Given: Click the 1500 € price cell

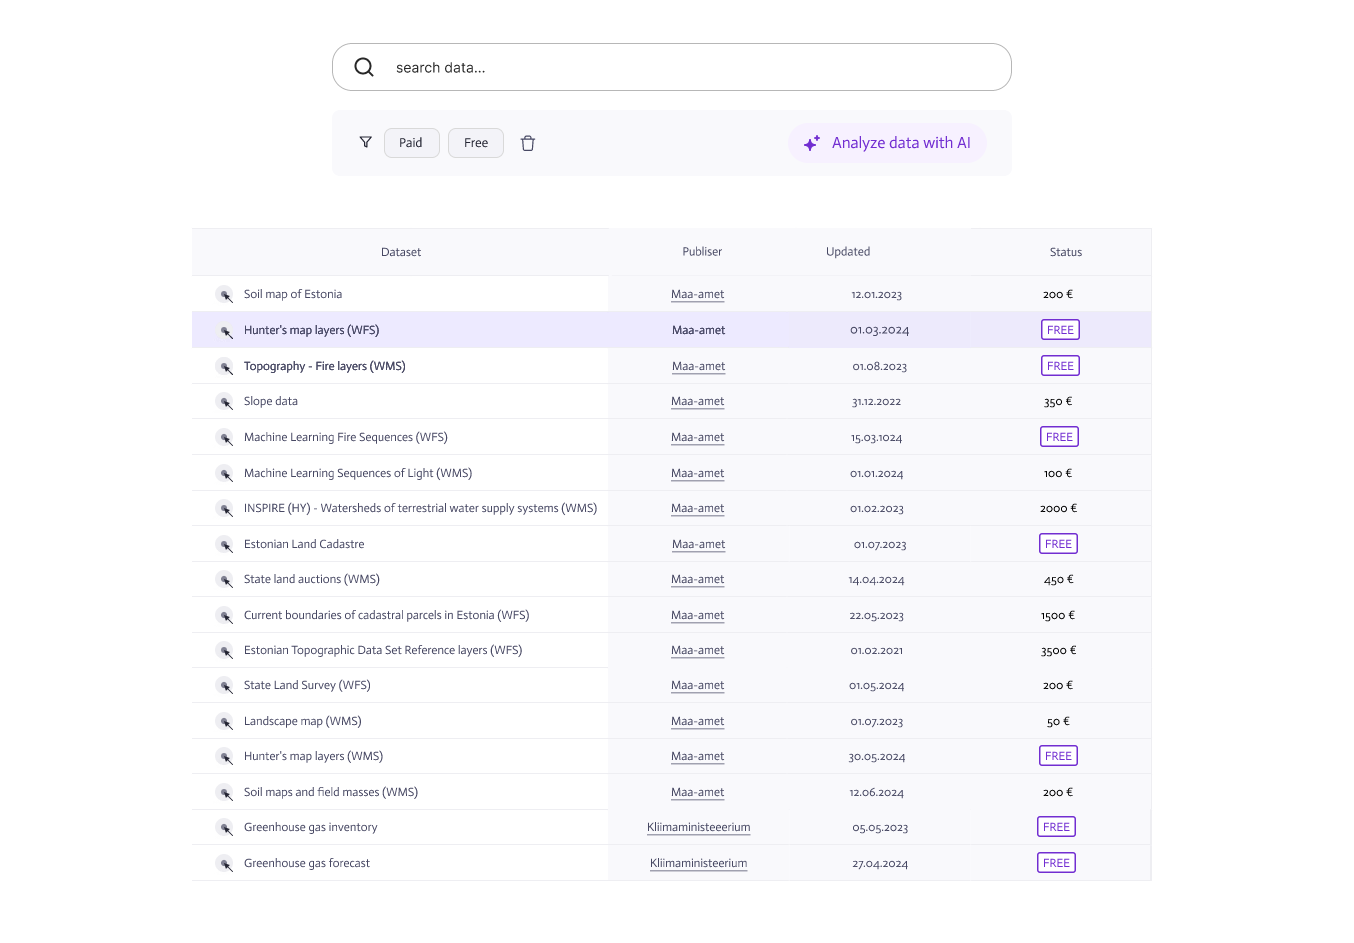Looking at the screenshot, I should (1058, 615).
